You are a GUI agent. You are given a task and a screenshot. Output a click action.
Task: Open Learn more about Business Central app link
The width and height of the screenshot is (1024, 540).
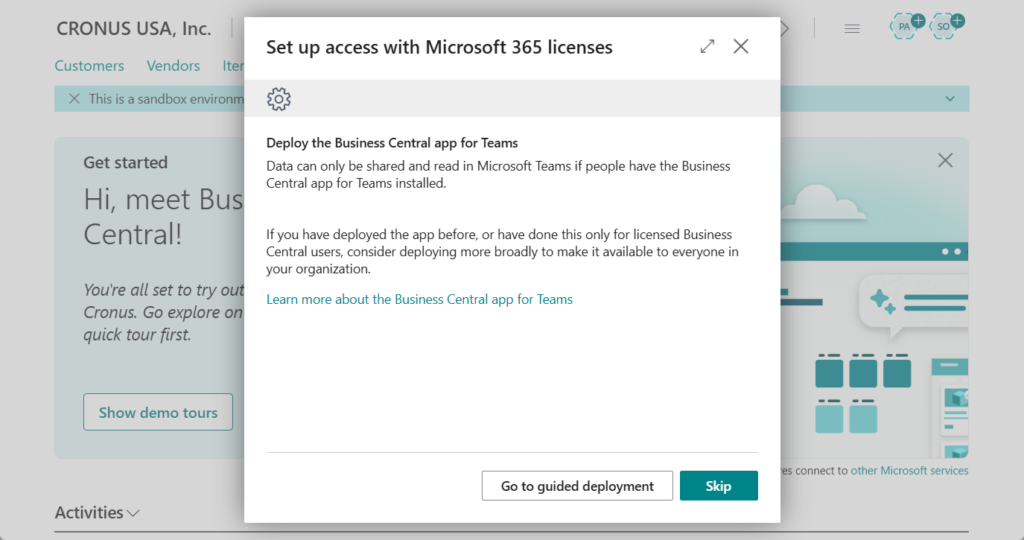[419, 299]
